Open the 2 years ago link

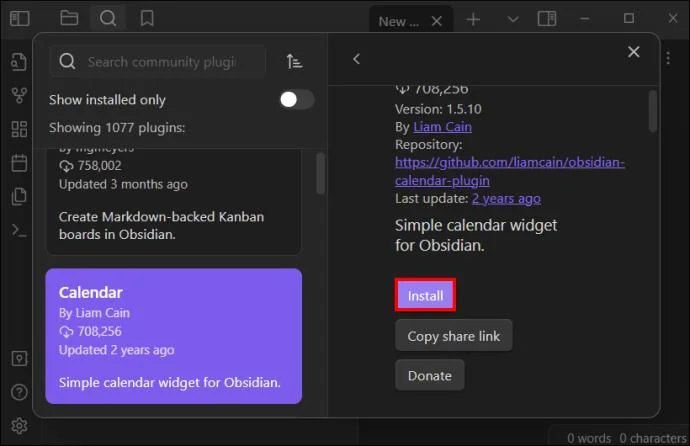pos(506,199)
